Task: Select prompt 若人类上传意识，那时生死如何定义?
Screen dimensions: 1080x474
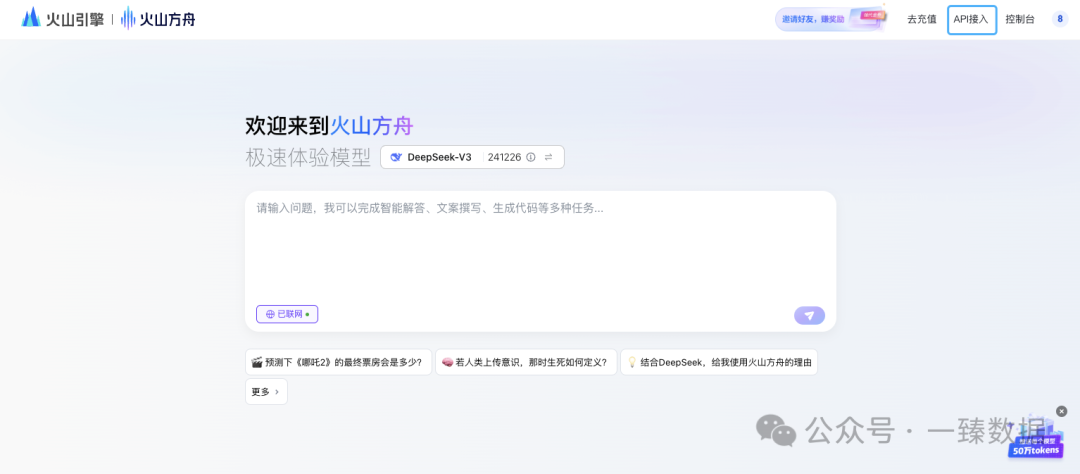Action: (526, 362)
